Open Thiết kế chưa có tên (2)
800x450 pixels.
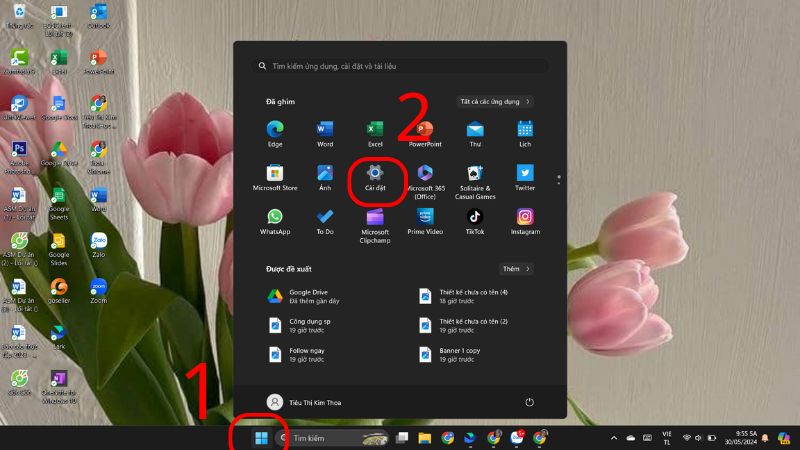pyautogui.click(x=463, y=326)
